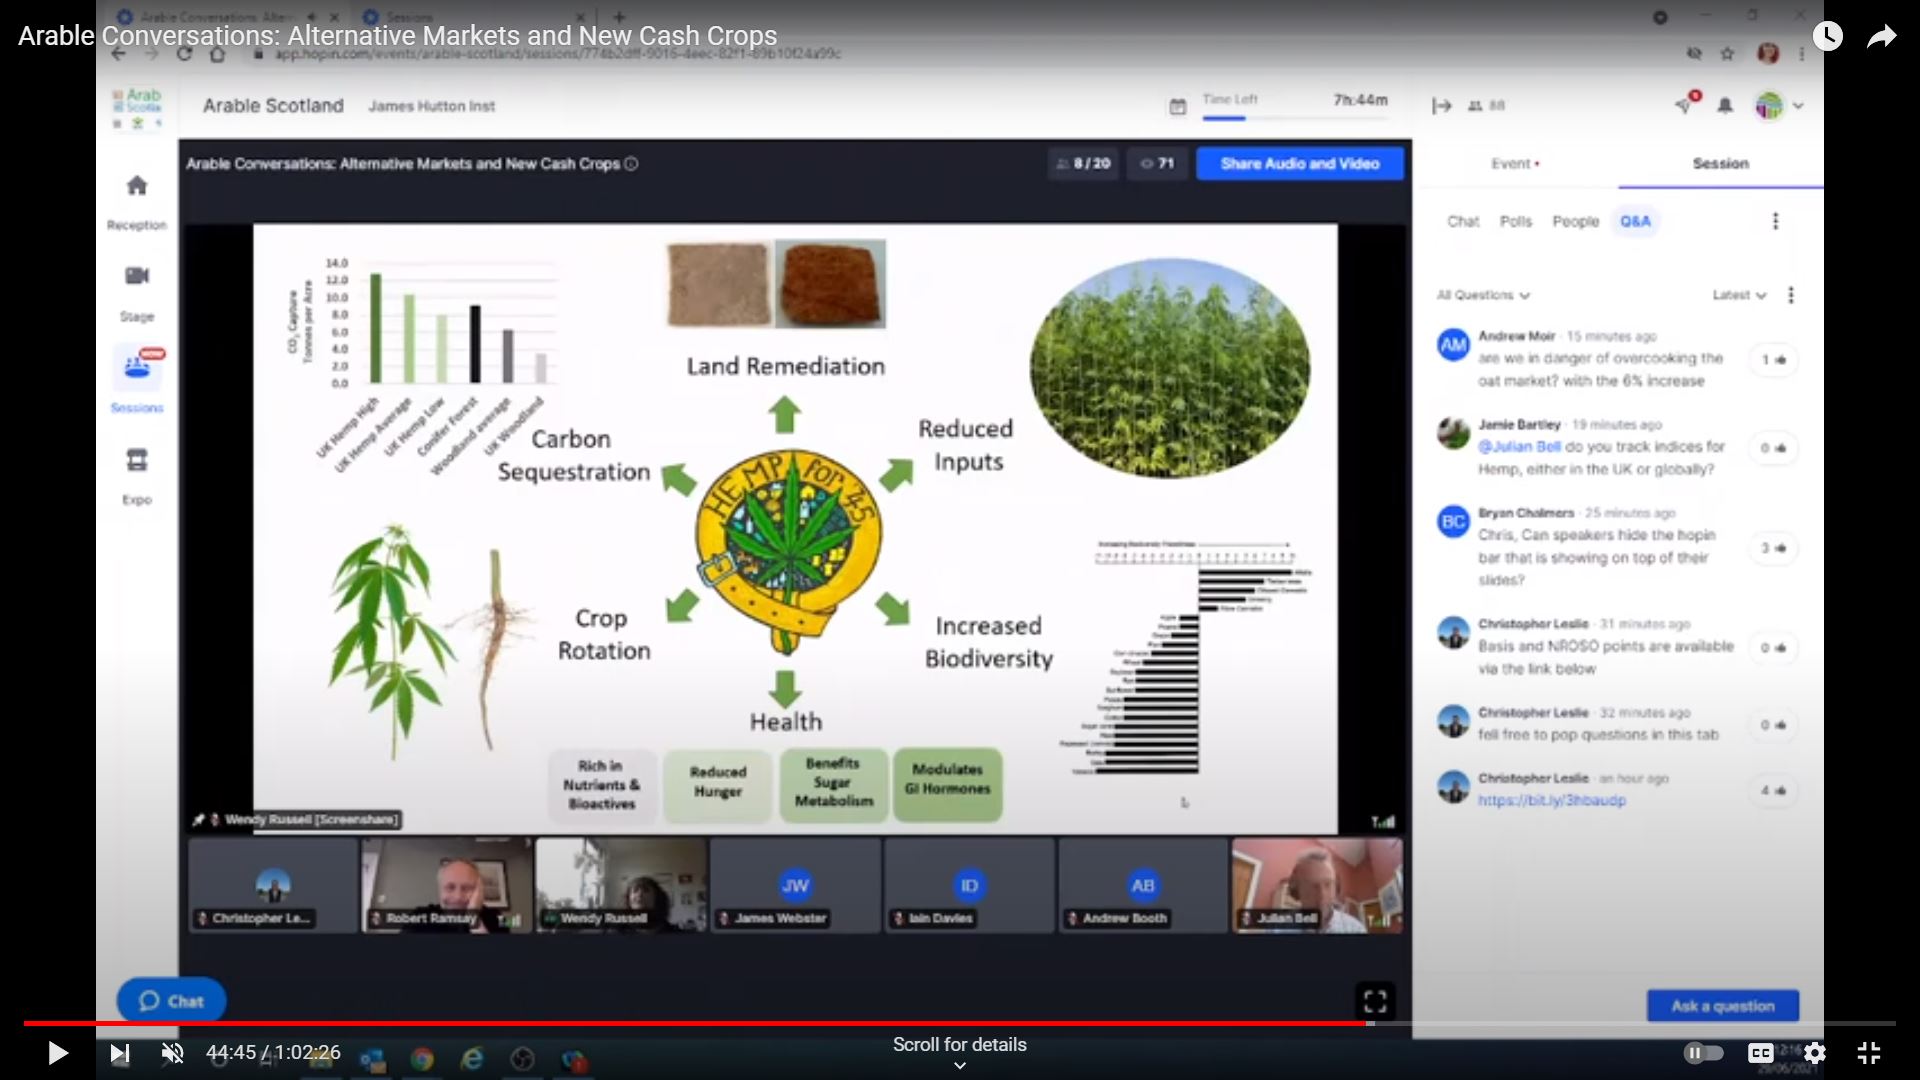Image resolution: width=1920 pixels, height=1080 pixels.
Task: Open the https://bit.ly/3hbaudp link
Action: (x=1551, y=800)
